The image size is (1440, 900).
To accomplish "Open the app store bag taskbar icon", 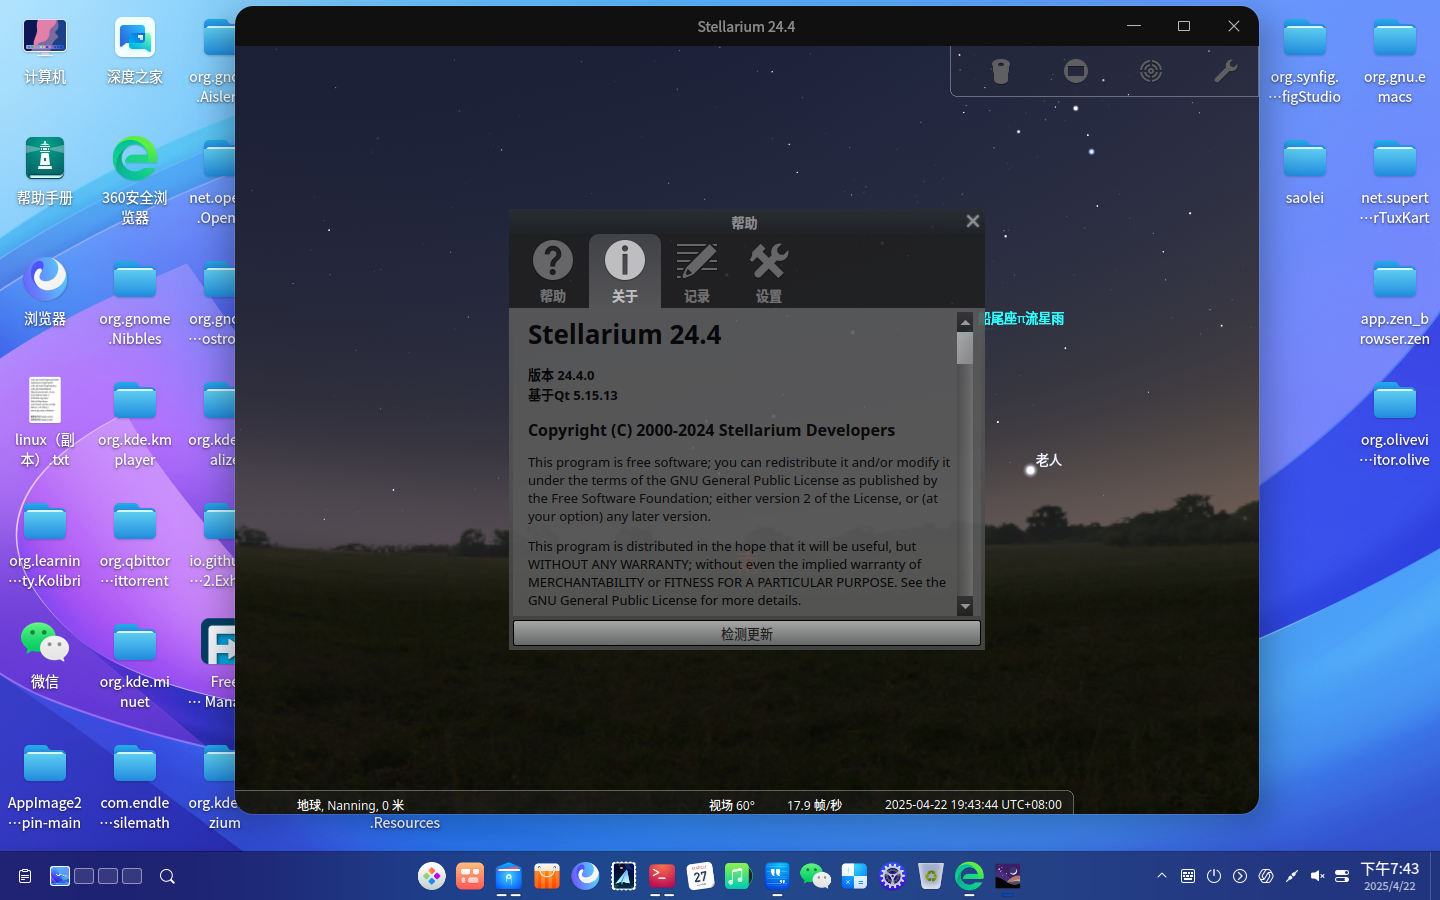I will click(547, 876).
